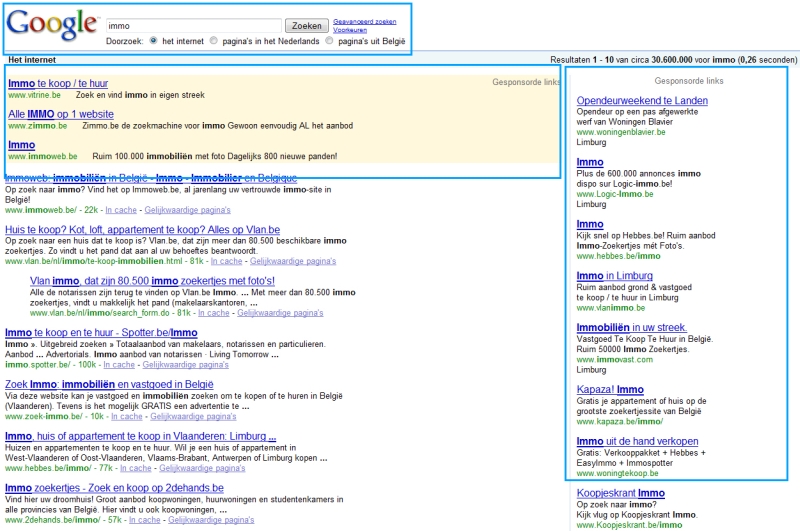Open 'Immobiliën in uw streek' sponsored ad
The height and width of the screenshot is (531, 800).
(x=632, y=327)
